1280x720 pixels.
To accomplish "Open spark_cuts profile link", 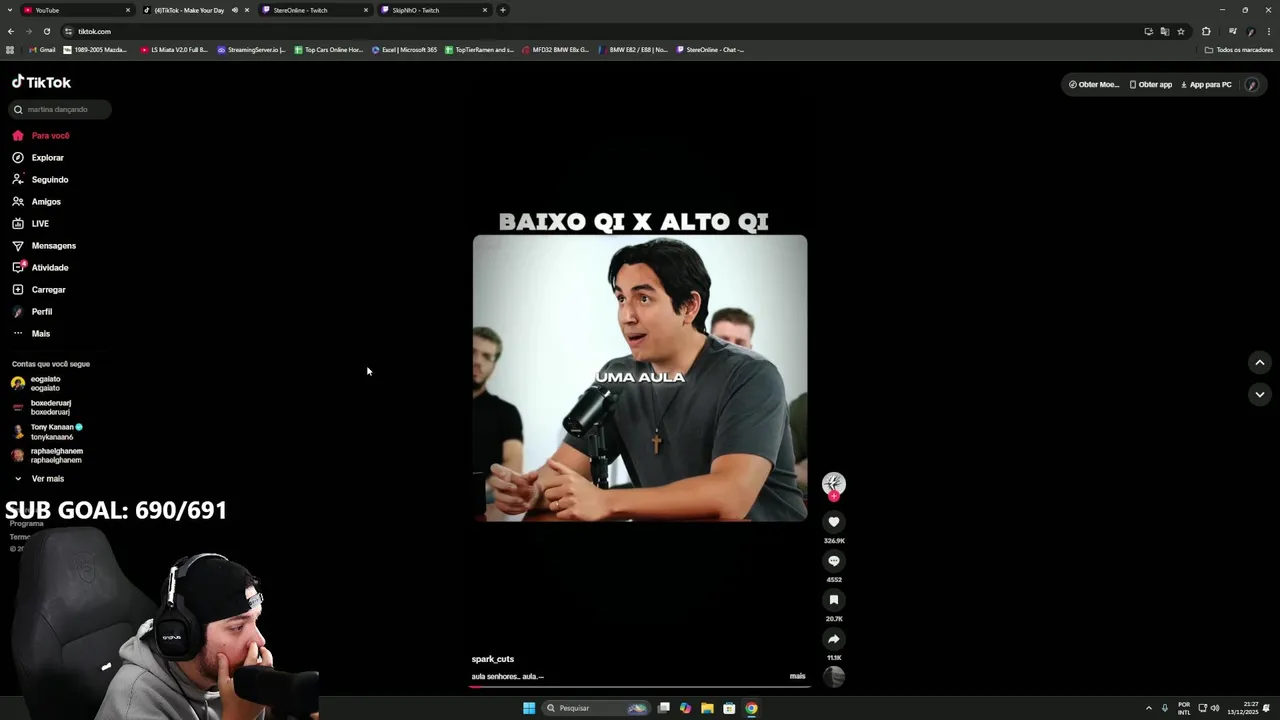I will (x=493, y=659).
